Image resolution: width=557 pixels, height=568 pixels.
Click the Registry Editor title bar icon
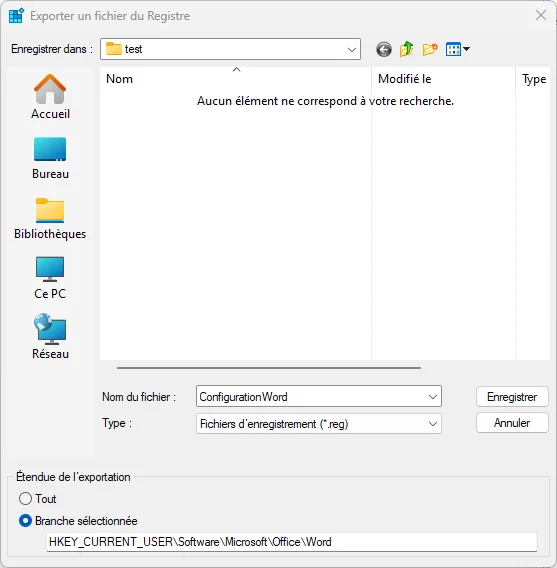tap(16, 16)
